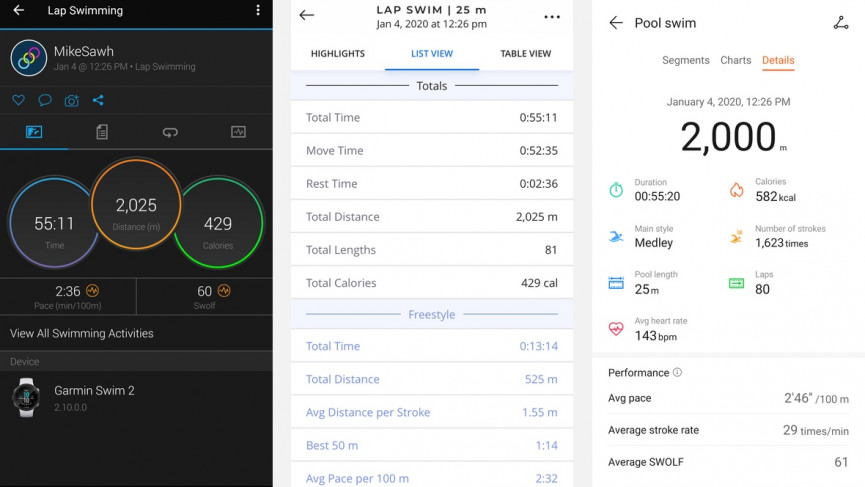This screenshot has width=865, height=487.
Task: Go back from Lap Swimming screen
Action: point(19,10)
